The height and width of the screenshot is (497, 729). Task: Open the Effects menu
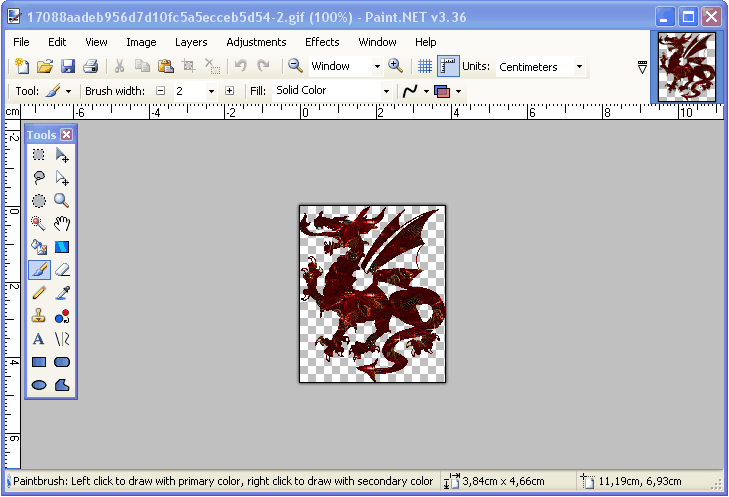322,42
